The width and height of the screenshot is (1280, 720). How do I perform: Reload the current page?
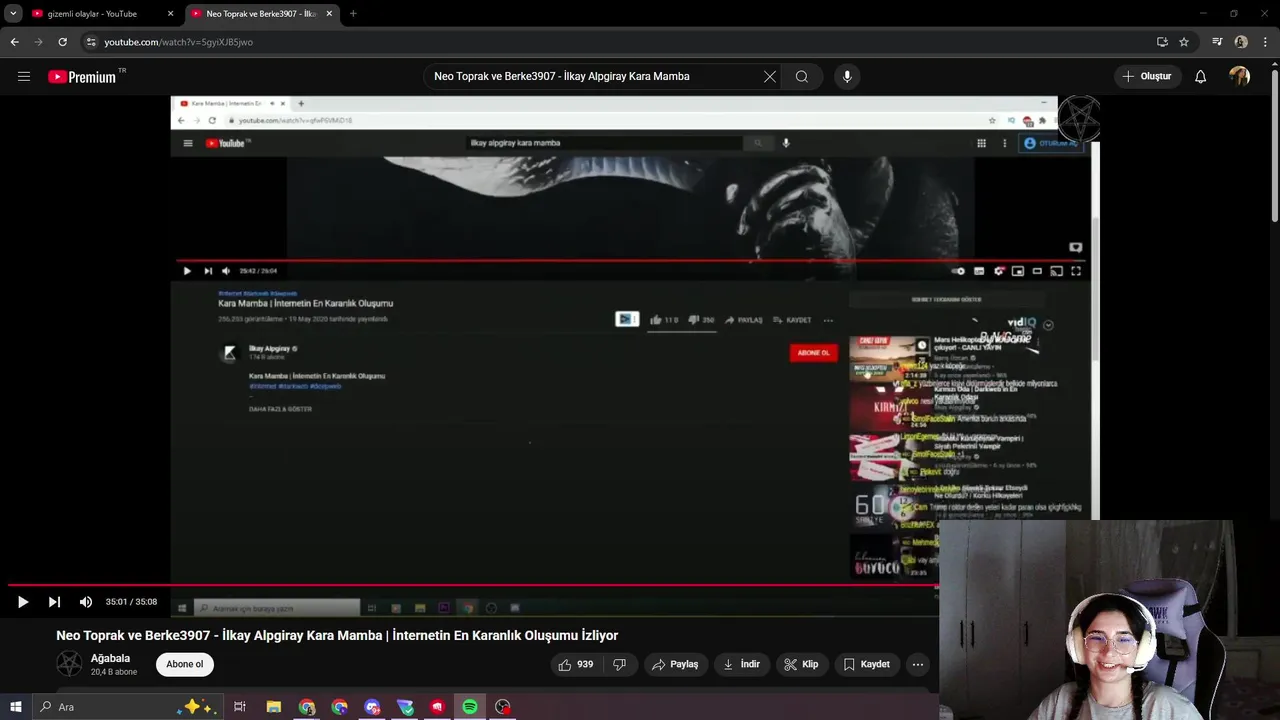point(62,42)
